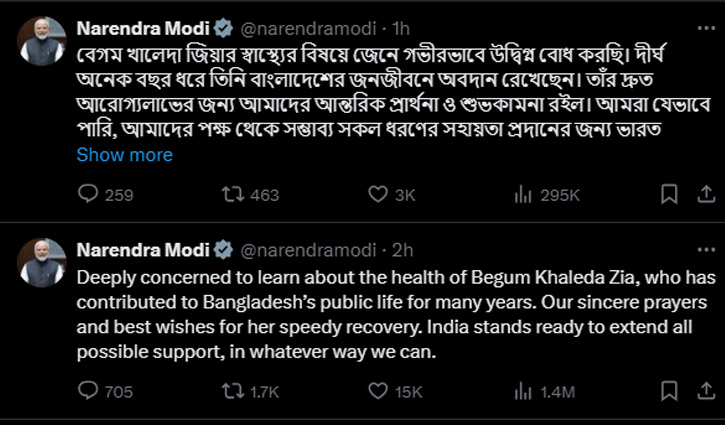Screen dimensions: 725x425
Task: Share the Bengali tweet
Action: pyautogui.click(x=702, y=195)
